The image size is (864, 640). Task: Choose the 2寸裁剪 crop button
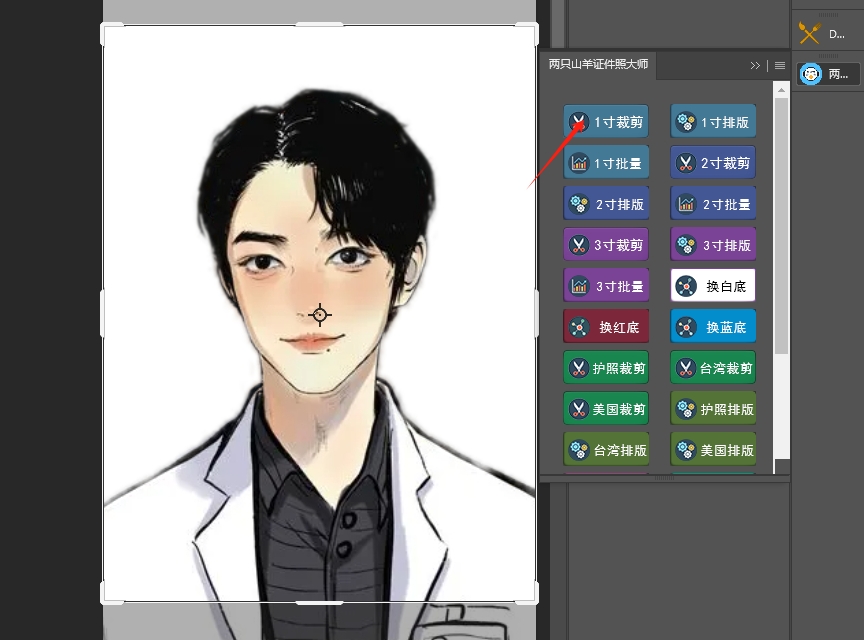(x=712, y=163)
